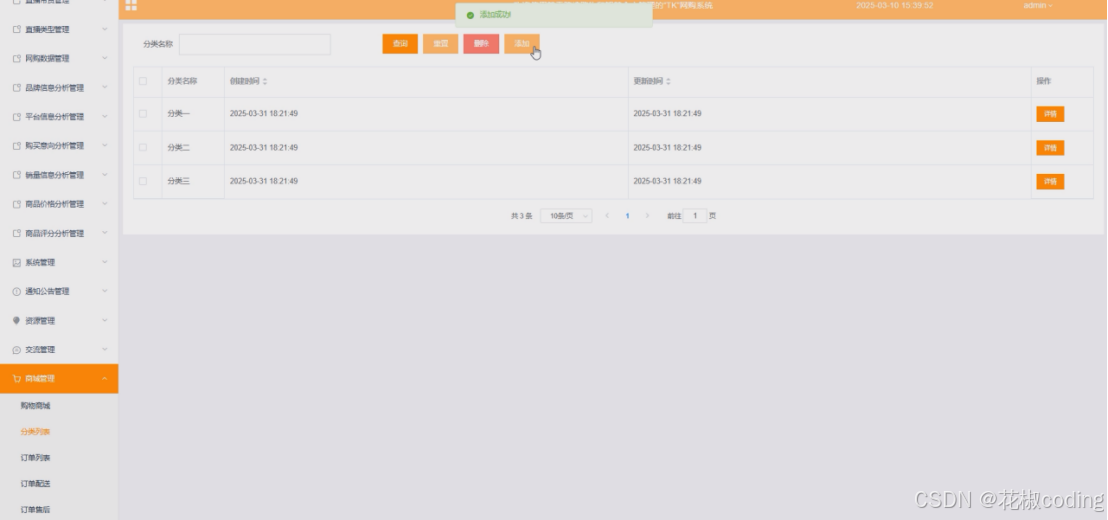Expand the 网购数据管理 chevron
Viewport: 1108px width, 520px height.
[105, 59]
